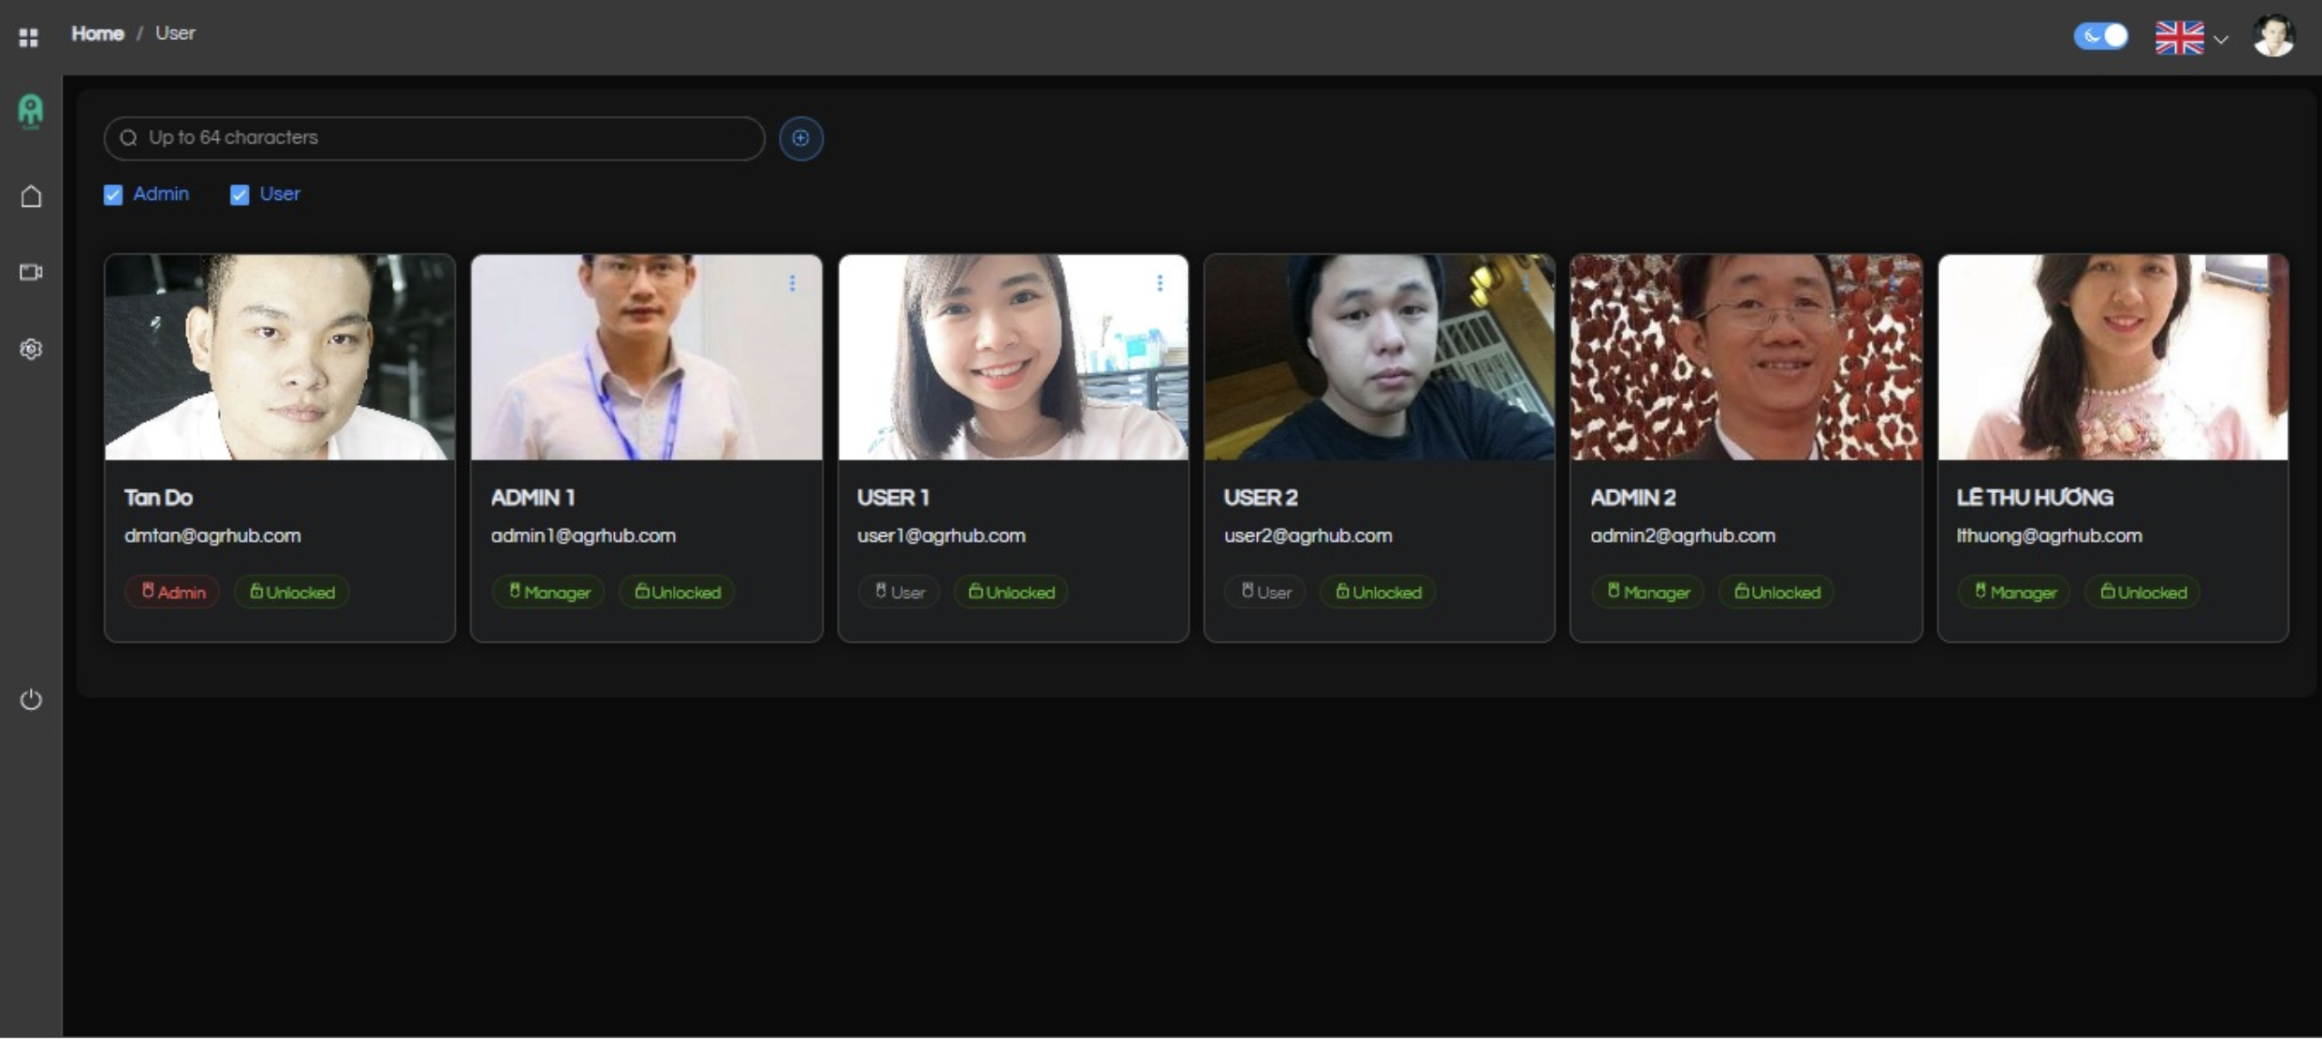Click LÊ THU HƯƠNG's Manager badge
Image resolution: width=2322 pixels, height=1044 pixels.
2014,592
